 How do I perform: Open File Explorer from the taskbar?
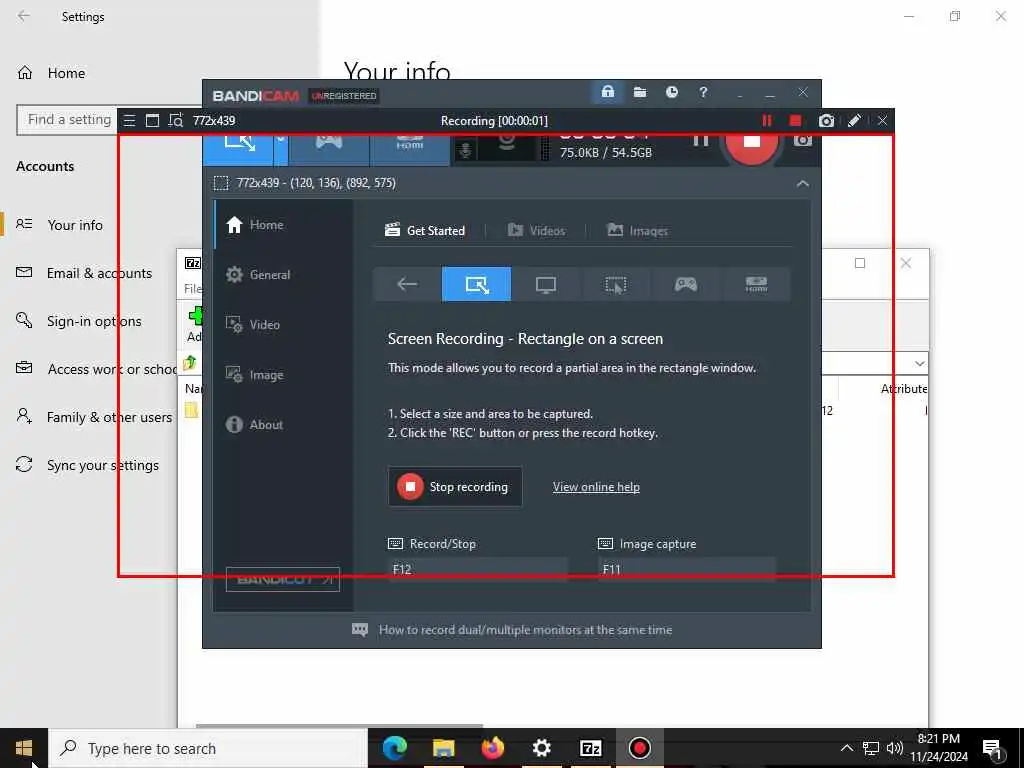coord(443,748)
